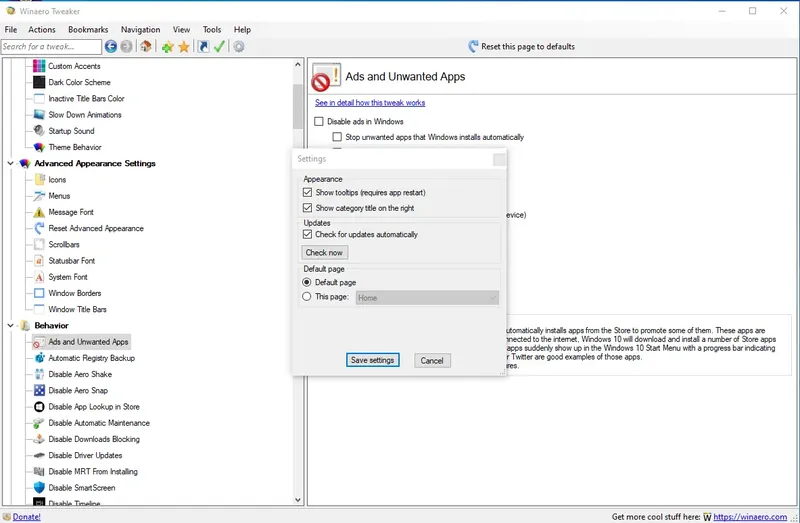The image size is (800, 523).
Task: Check Stop unwanted apps Windows installs
Action: 337,137
